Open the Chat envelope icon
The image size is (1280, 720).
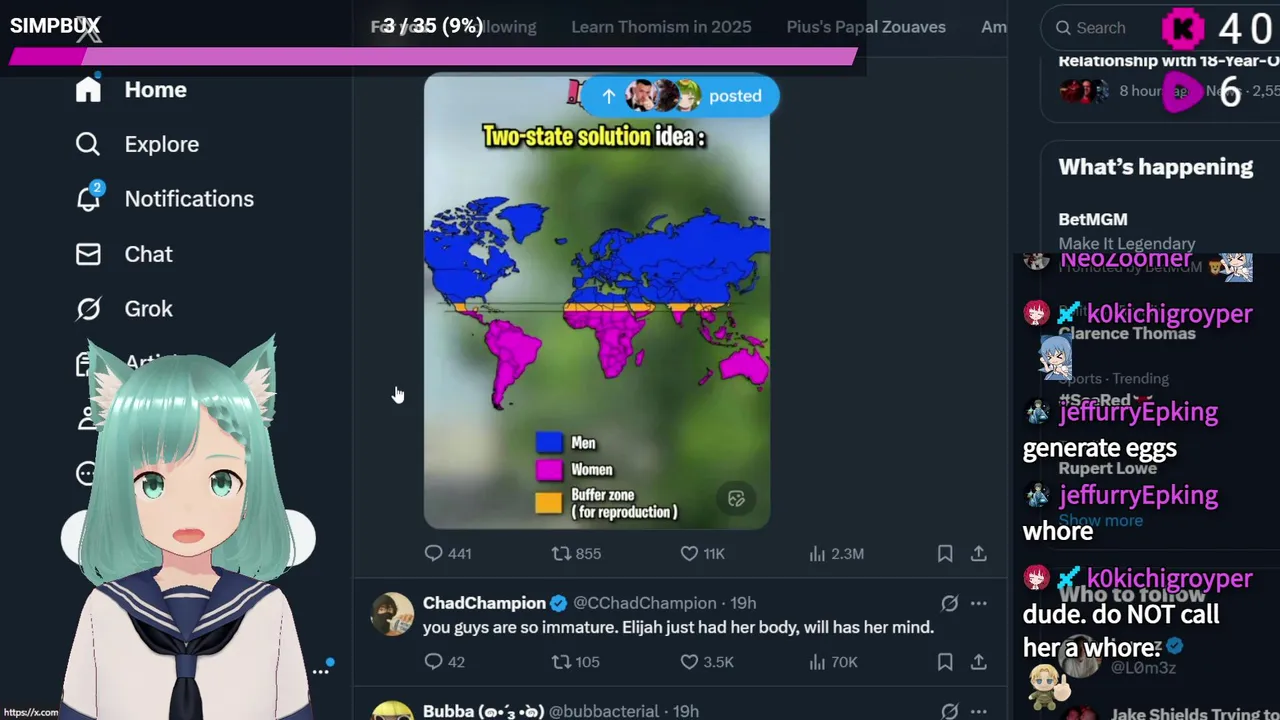click(x=88, y=254)
